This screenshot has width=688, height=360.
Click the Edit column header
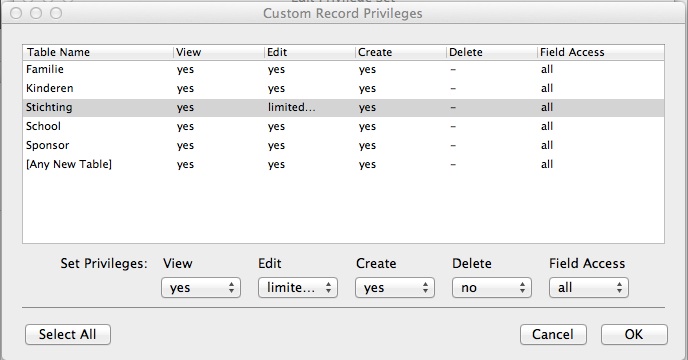310,52
